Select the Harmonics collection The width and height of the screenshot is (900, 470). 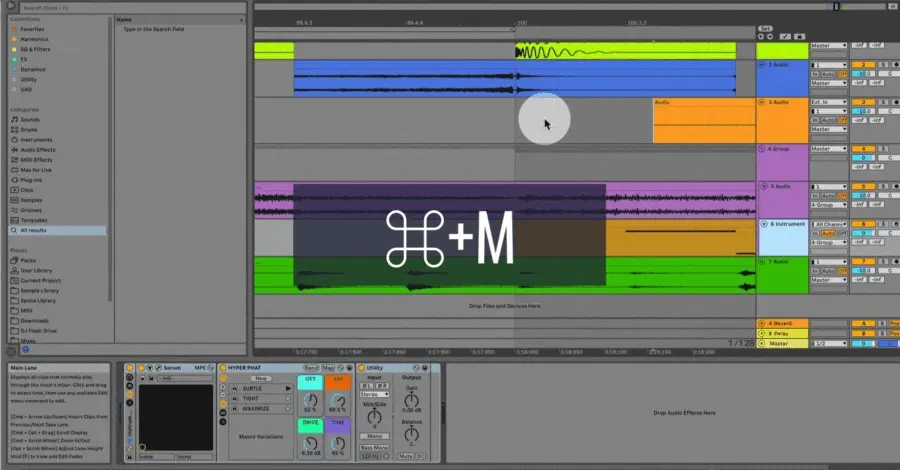[34, 39]
